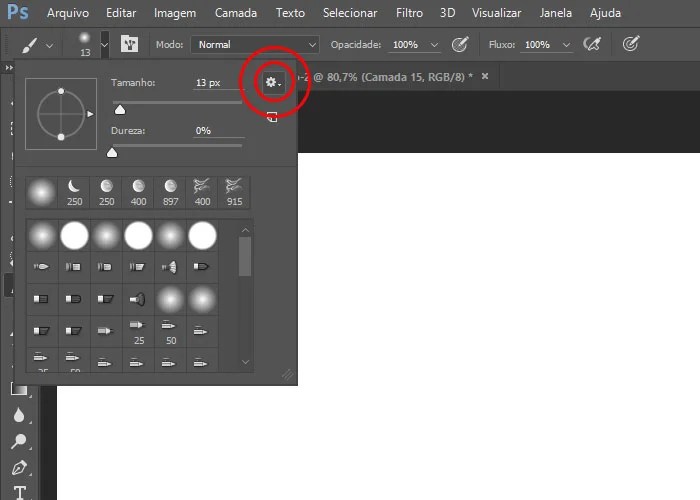Image resolution: width=700 pixels, height=500 pixels.
Task: Select the fan bristle brush preset
Action: click(171, 267)
